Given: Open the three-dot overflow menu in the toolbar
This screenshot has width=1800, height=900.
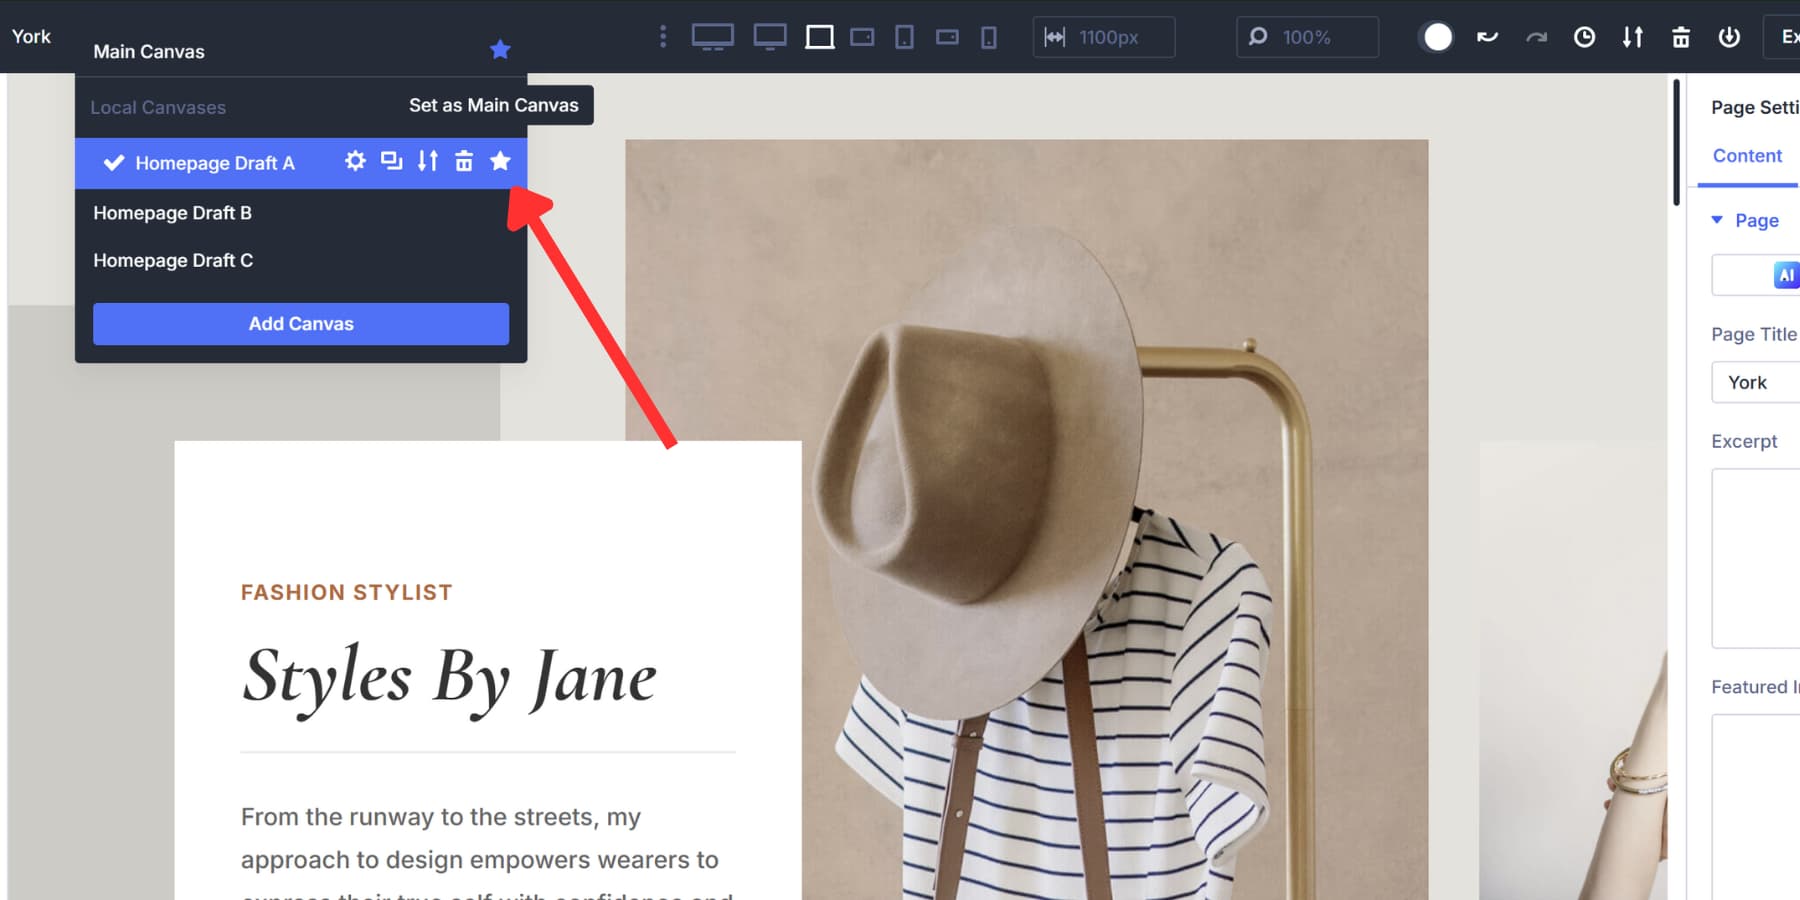Looking at the screenshot, I should [x=662, y=36].
